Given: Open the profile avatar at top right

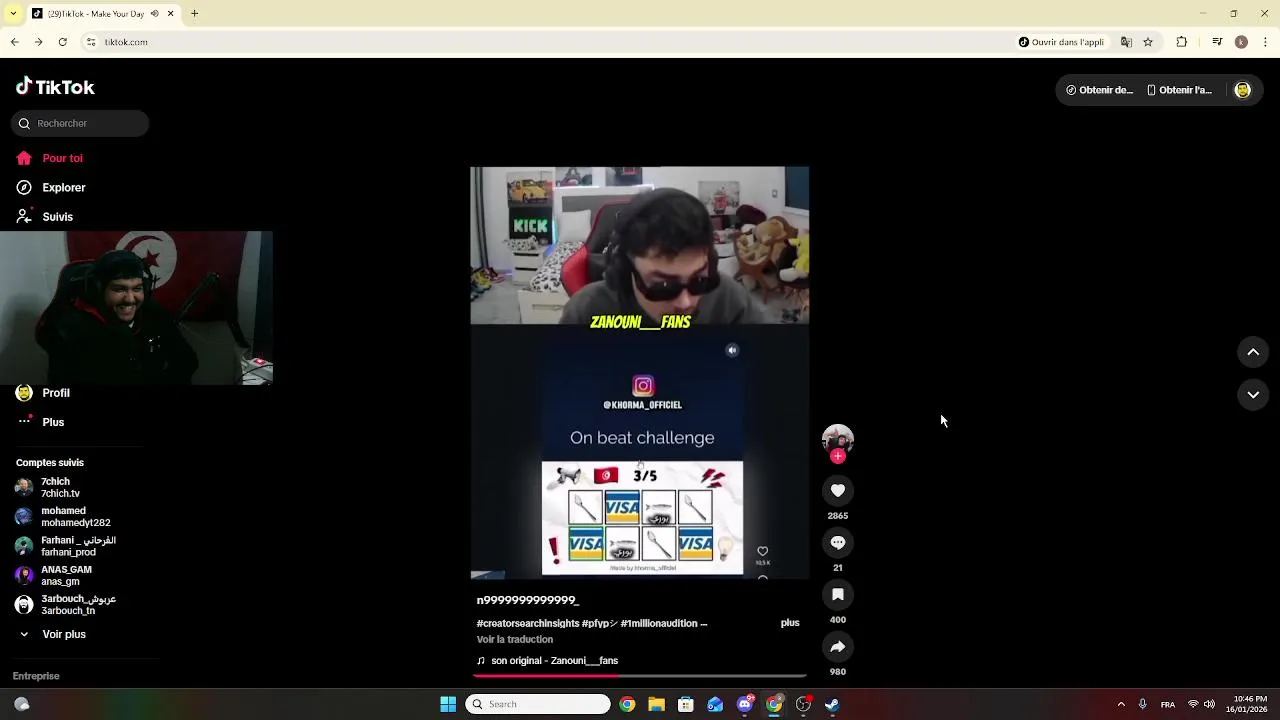Looking at the screenshot, I should (x=1243, y=90).
